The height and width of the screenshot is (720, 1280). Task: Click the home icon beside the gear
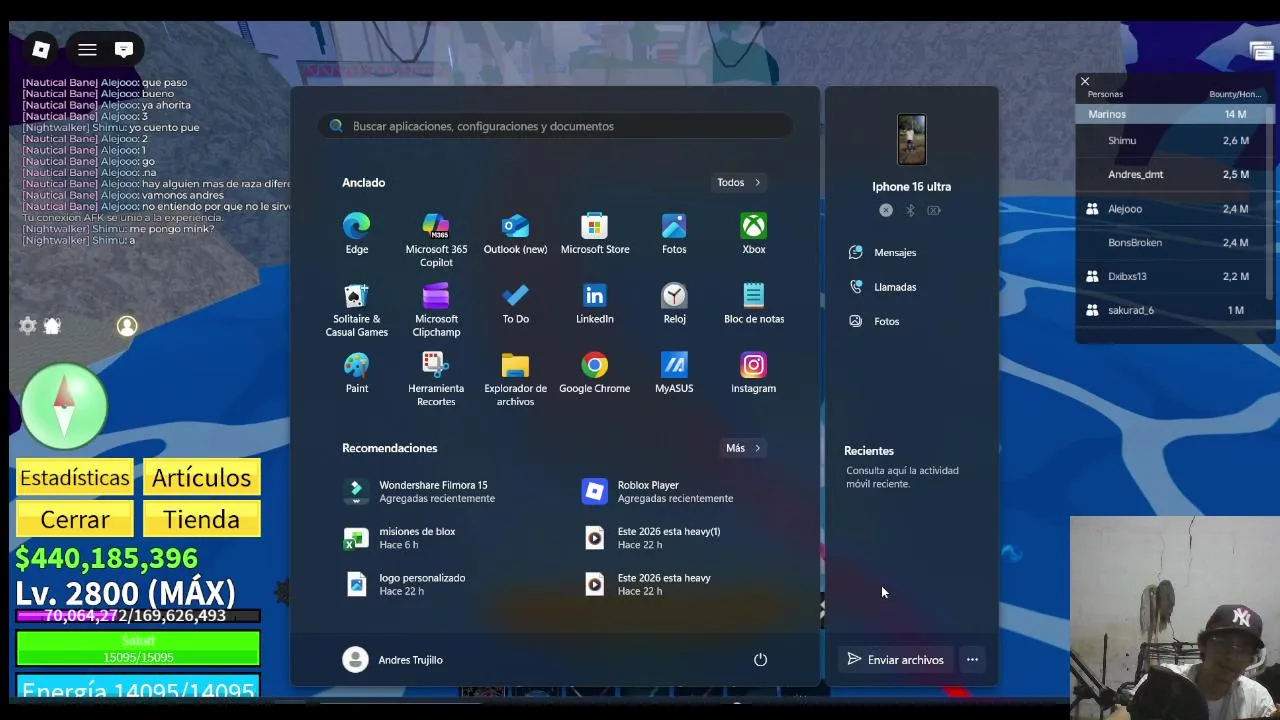pos(52,326)
